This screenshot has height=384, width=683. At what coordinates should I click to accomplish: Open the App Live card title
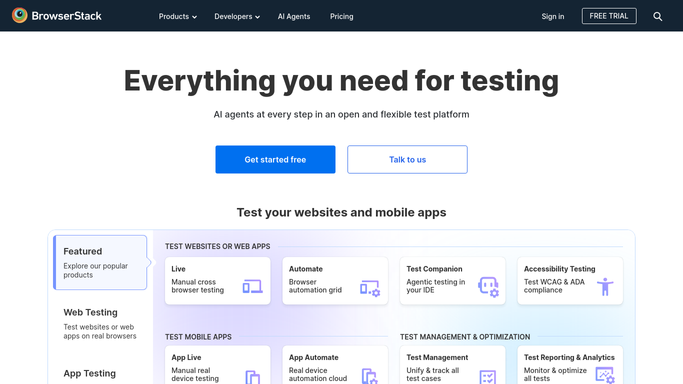pyautogui.click(x=186, y=357)
